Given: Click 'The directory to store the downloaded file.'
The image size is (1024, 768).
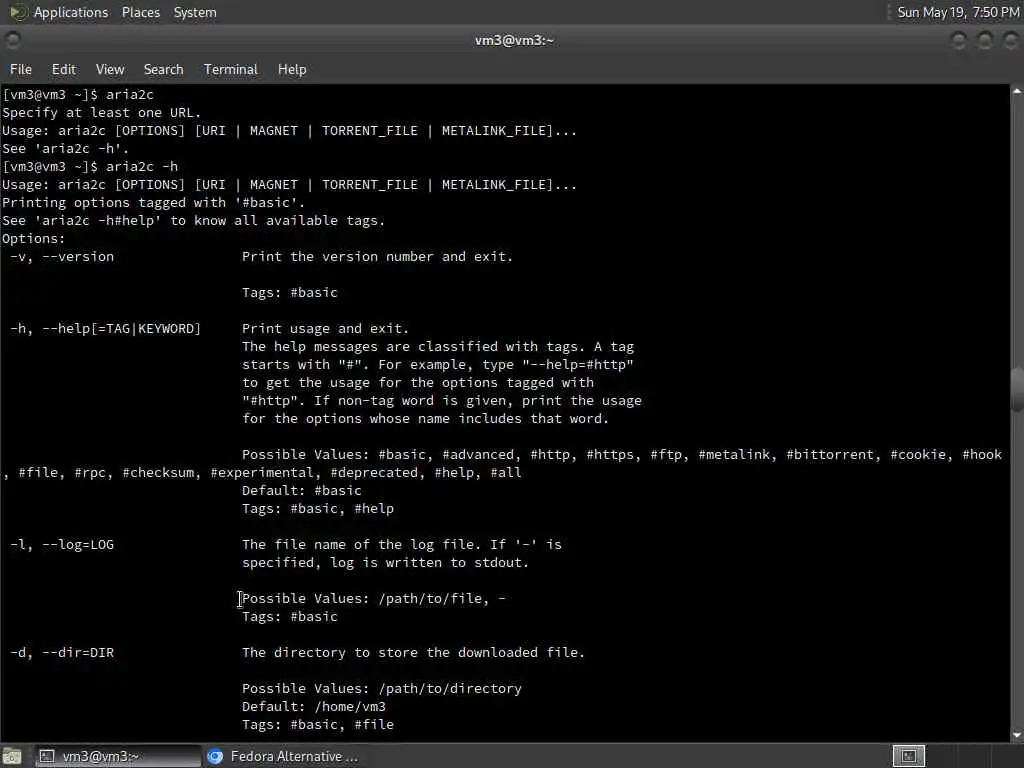Looking at the screenshot, I should [x=413, y=652].
